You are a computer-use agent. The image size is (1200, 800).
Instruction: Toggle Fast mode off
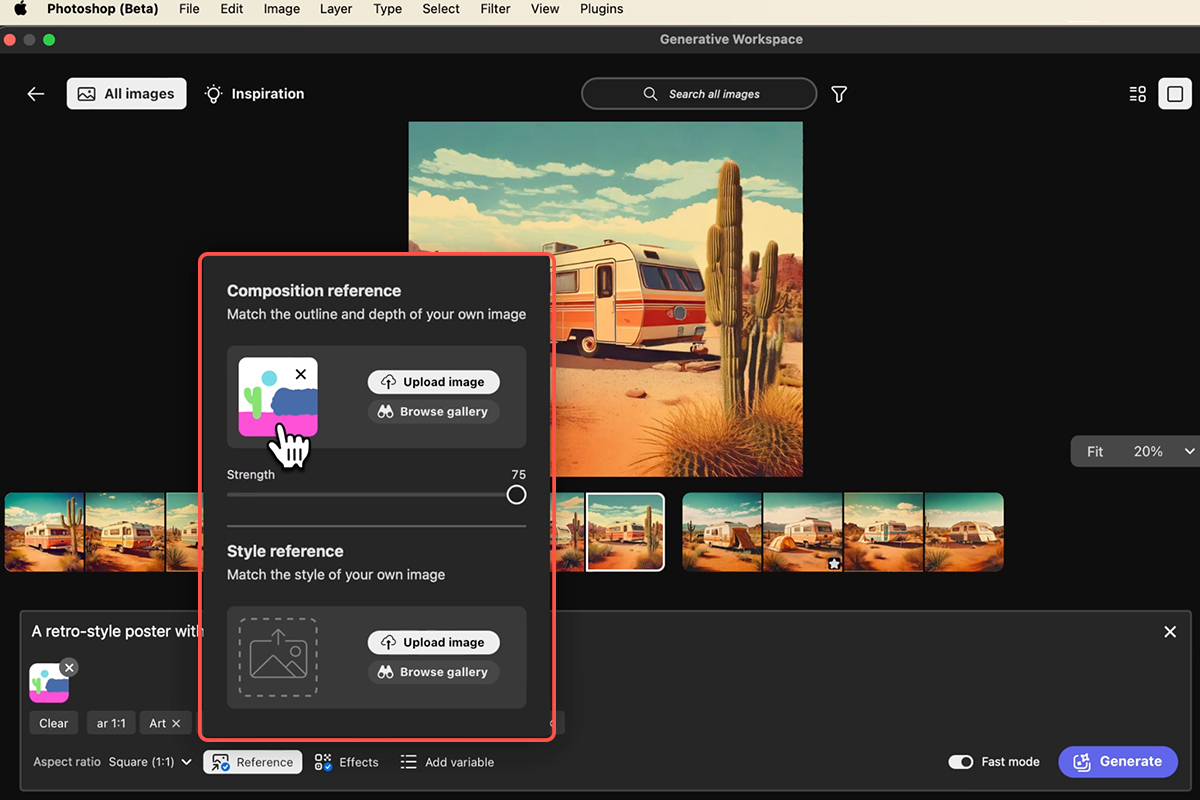pos(961,761)
